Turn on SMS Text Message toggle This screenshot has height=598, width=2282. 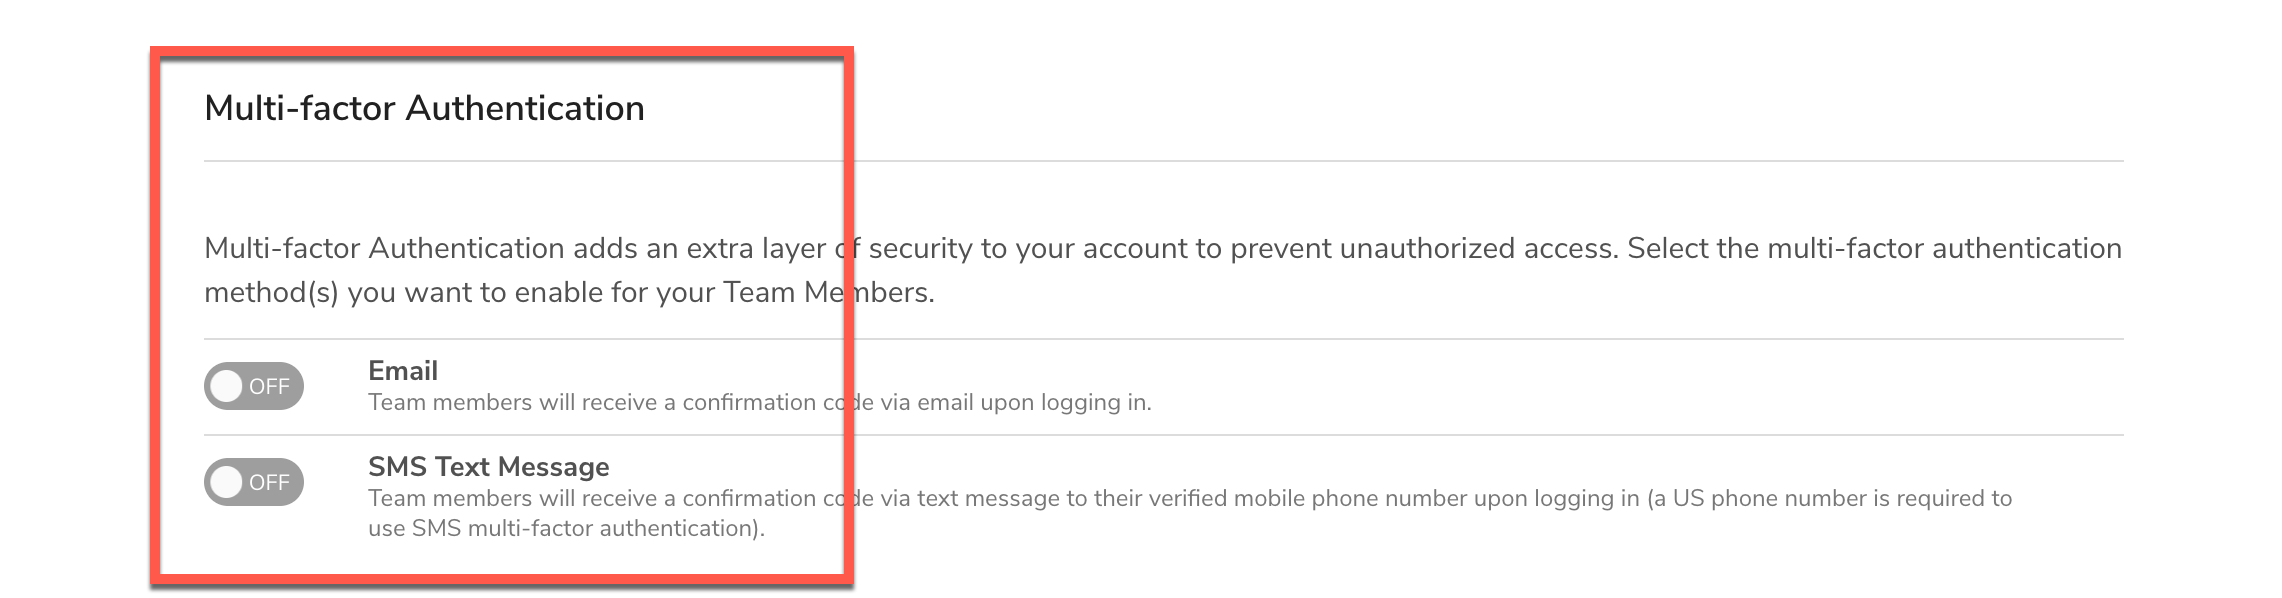point(253,482)
